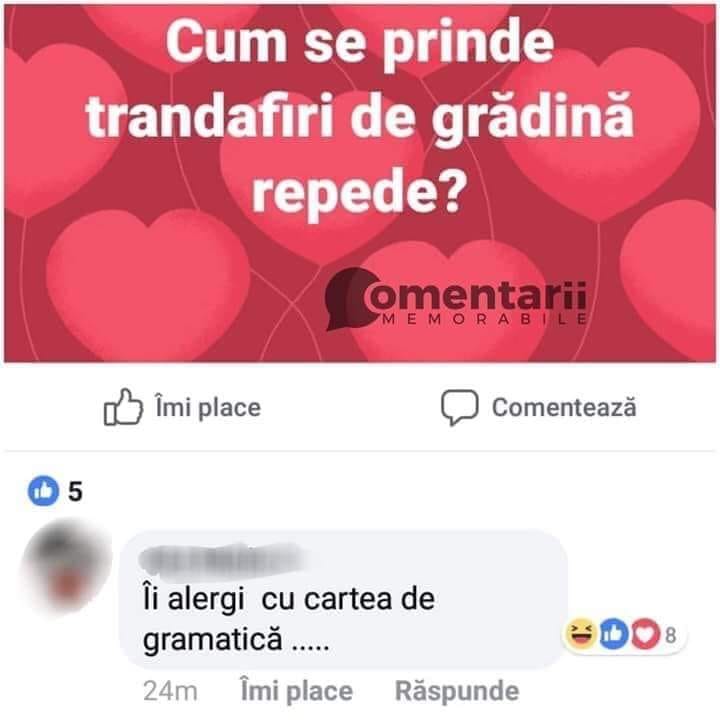This screenshot has height=720, width=720.
Task: Click the 24m timestamp of the comment
Action: click(x=170, y=692)
